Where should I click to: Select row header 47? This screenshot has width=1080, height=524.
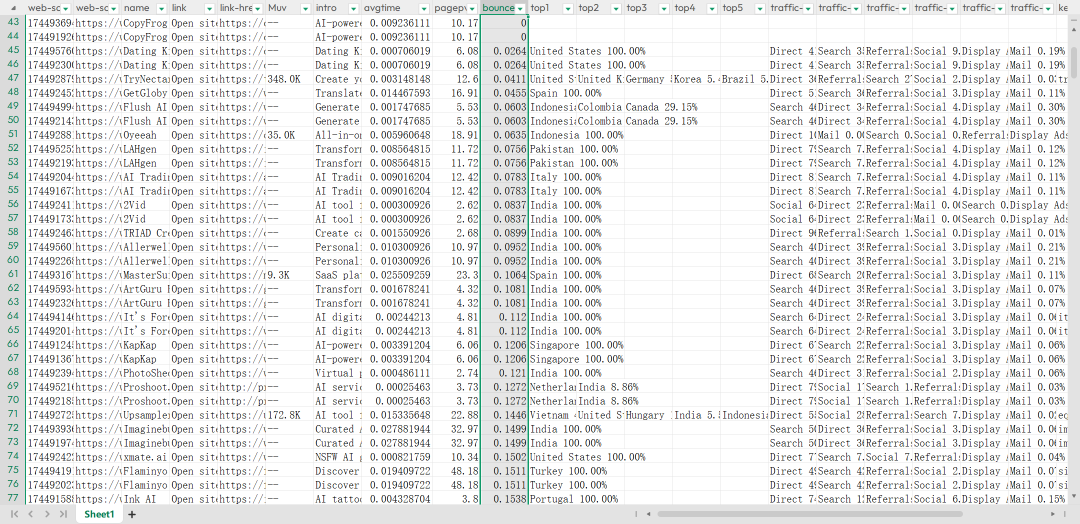click(12, 78)
